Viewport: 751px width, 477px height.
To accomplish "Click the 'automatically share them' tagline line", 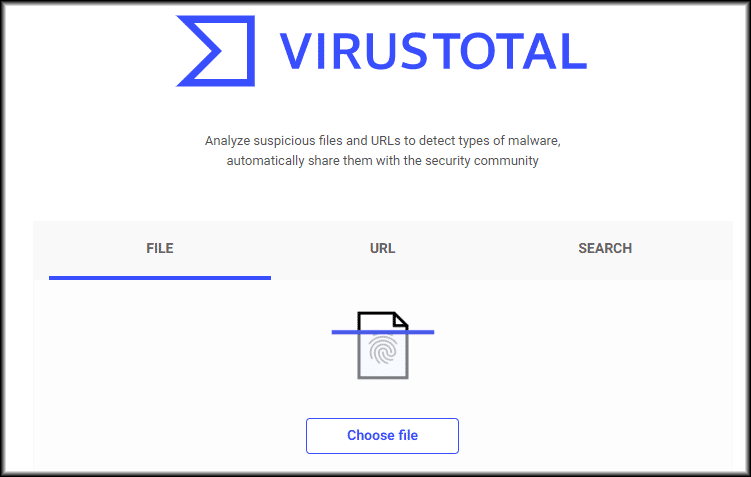I will point(382,160).
